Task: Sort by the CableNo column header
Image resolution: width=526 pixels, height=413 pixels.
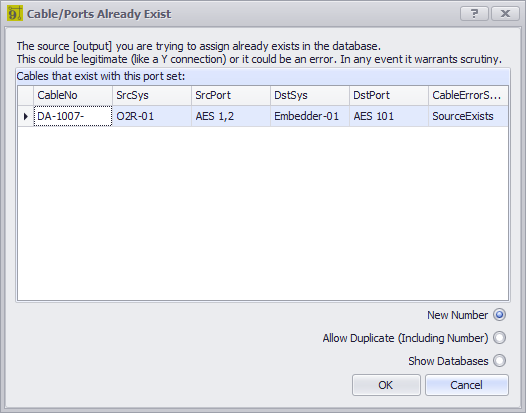Action: [73, 95]
